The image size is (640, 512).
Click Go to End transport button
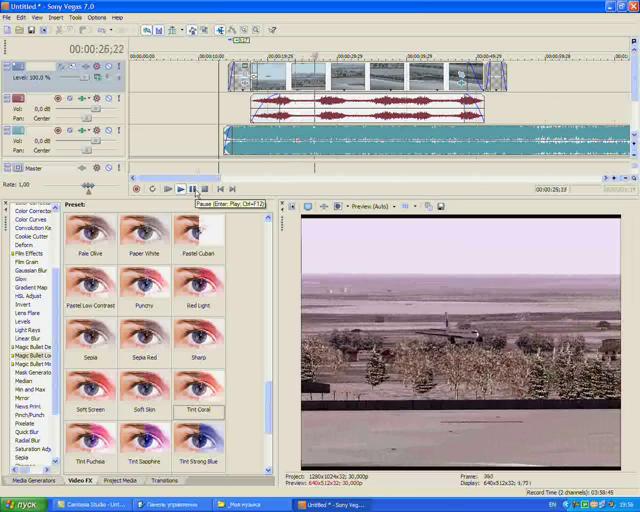pyautogui.click(x=232, y=189)
